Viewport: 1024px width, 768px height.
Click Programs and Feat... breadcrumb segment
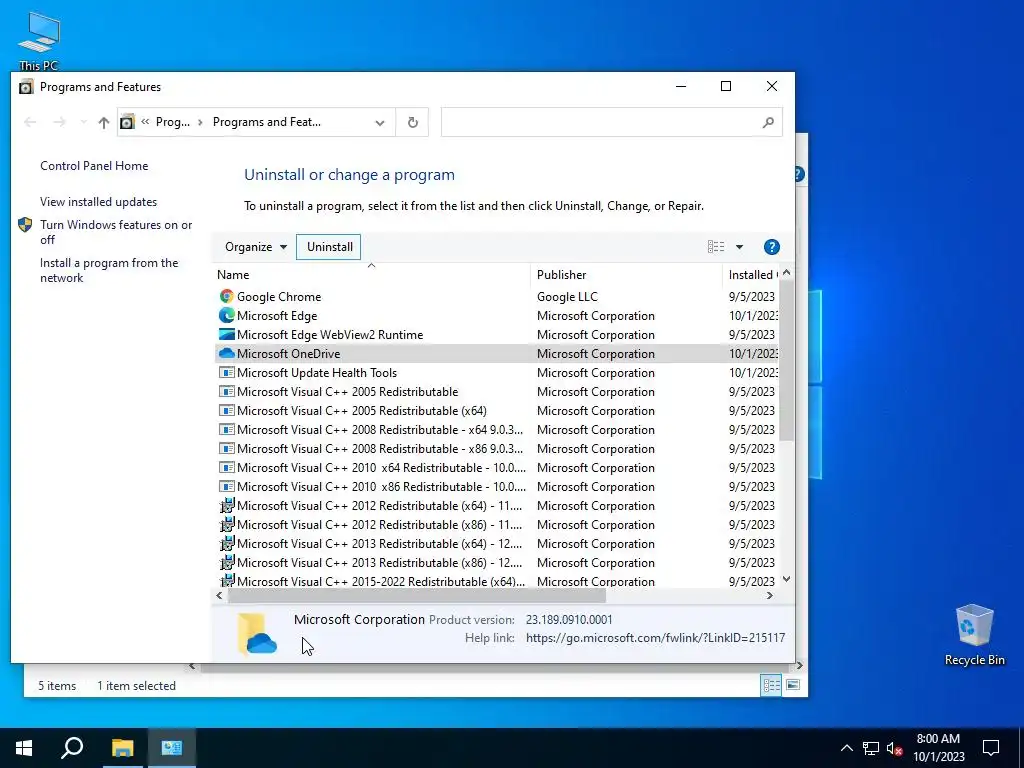266,122
